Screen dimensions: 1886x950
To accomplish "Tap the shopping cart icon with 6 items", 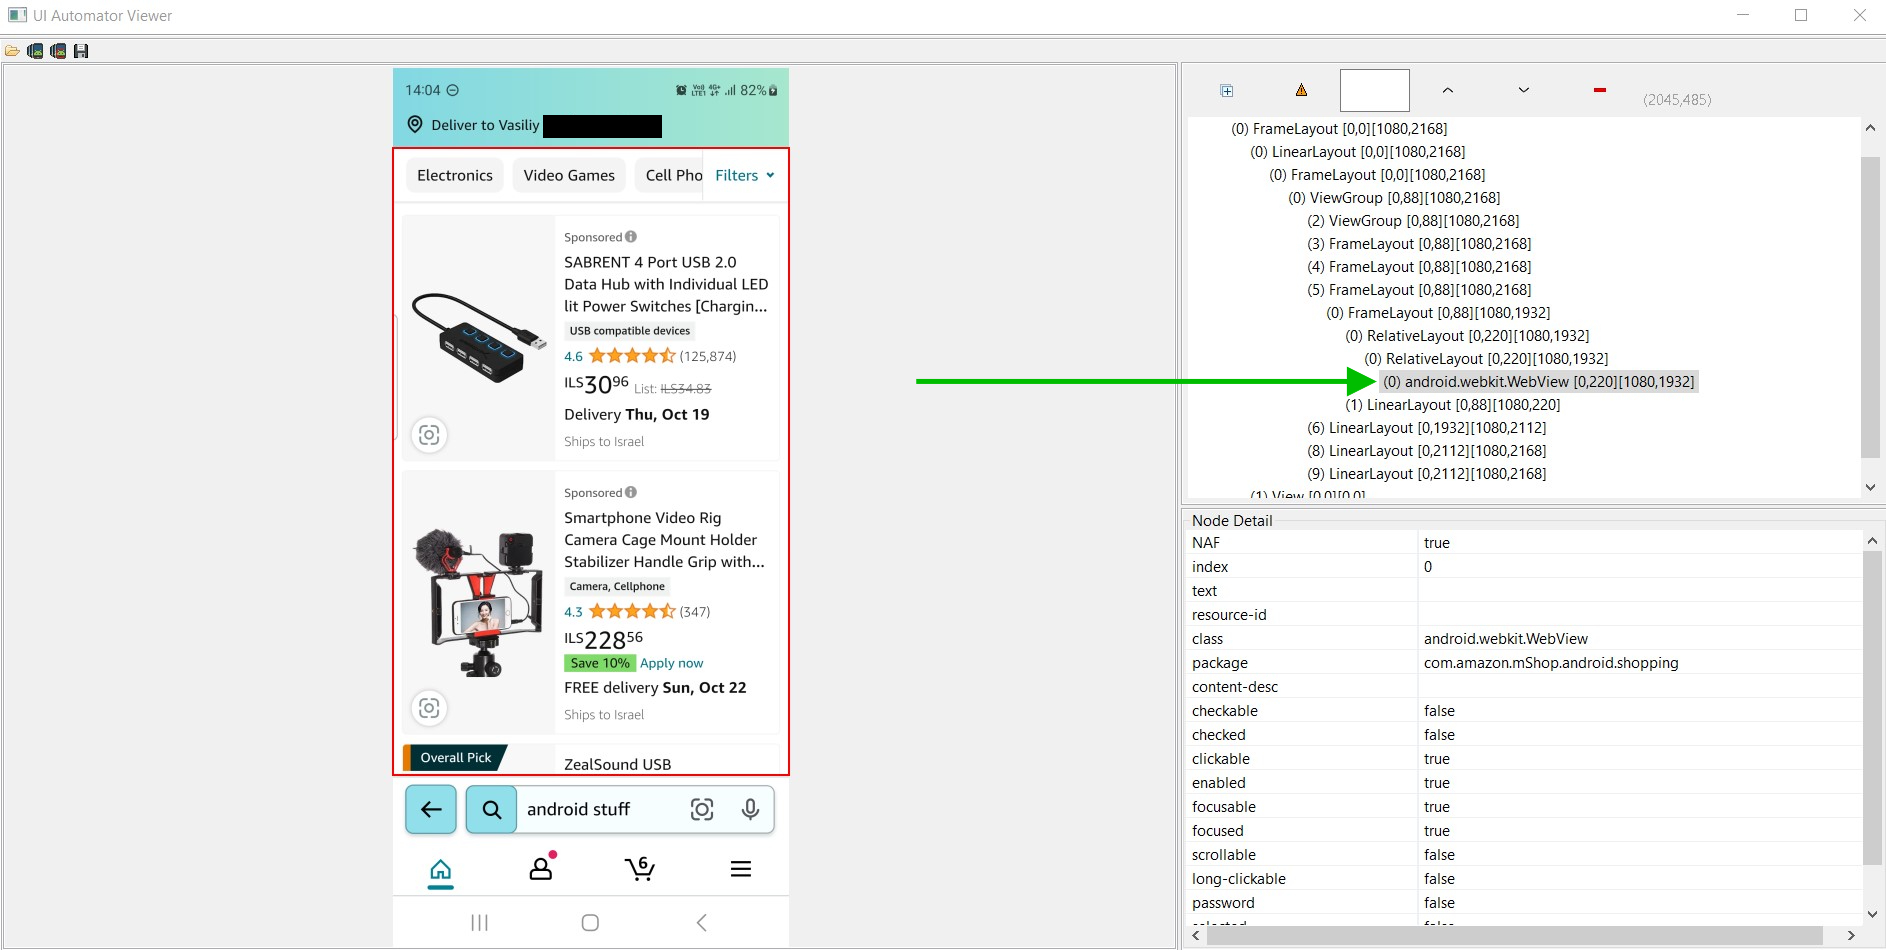I will (x=640, y=868).
